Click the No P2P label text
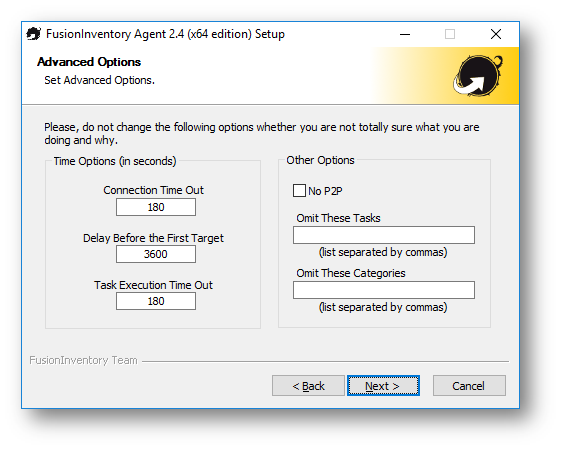Viewport: 562px width, 451px height. pyautogui.click(x=325, y=191)
